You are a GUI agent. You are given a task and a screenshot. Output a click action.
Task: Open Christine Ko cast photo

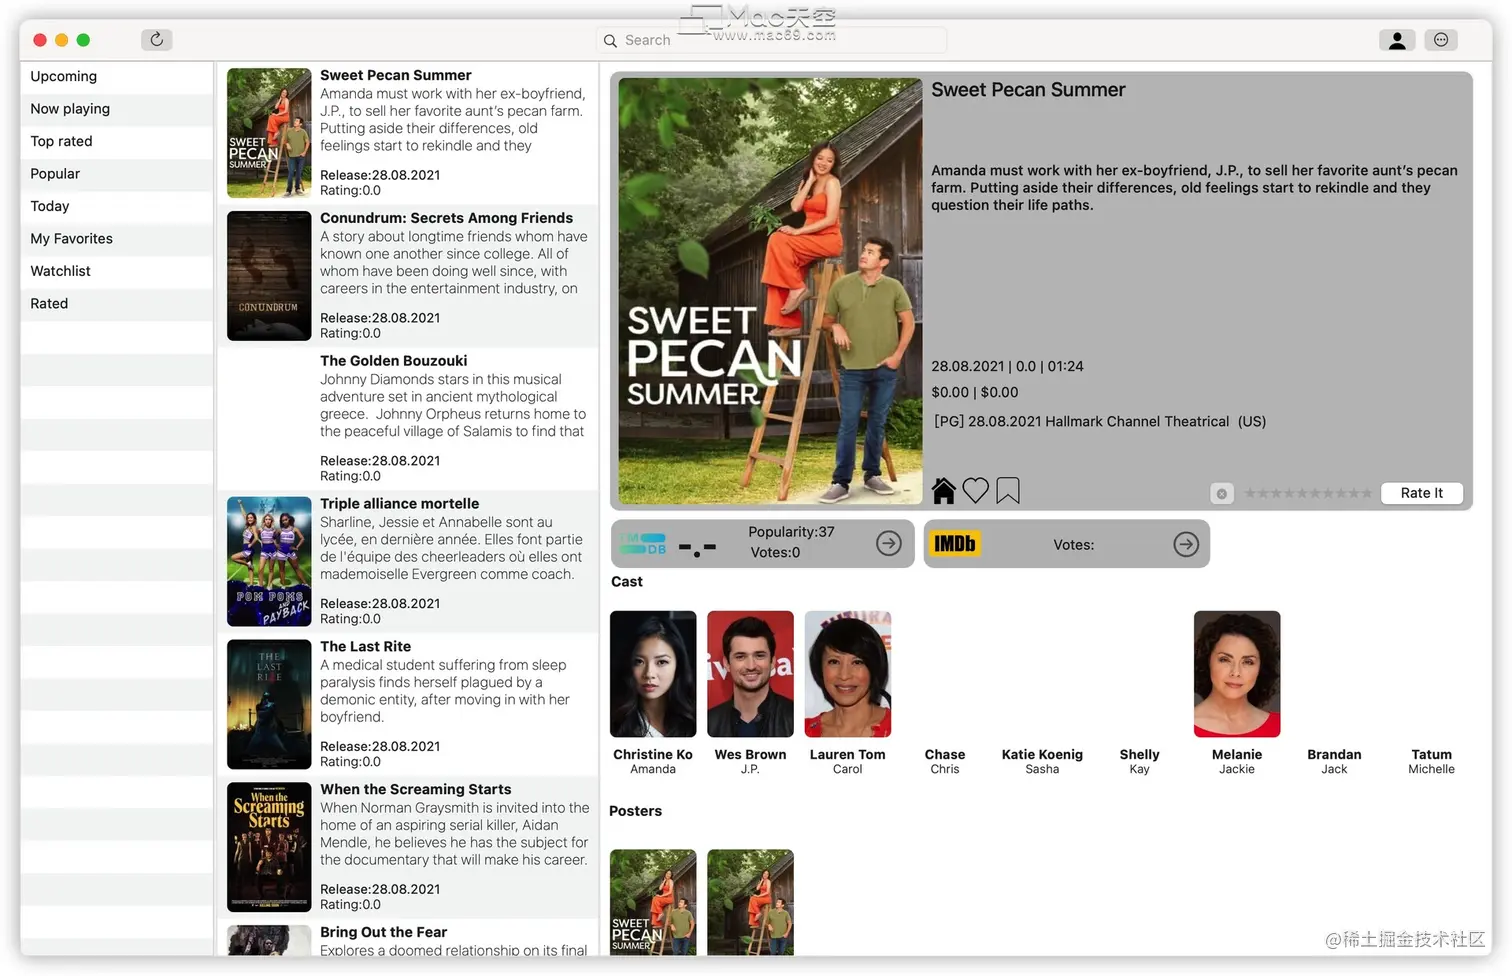(x=653, y=674)
